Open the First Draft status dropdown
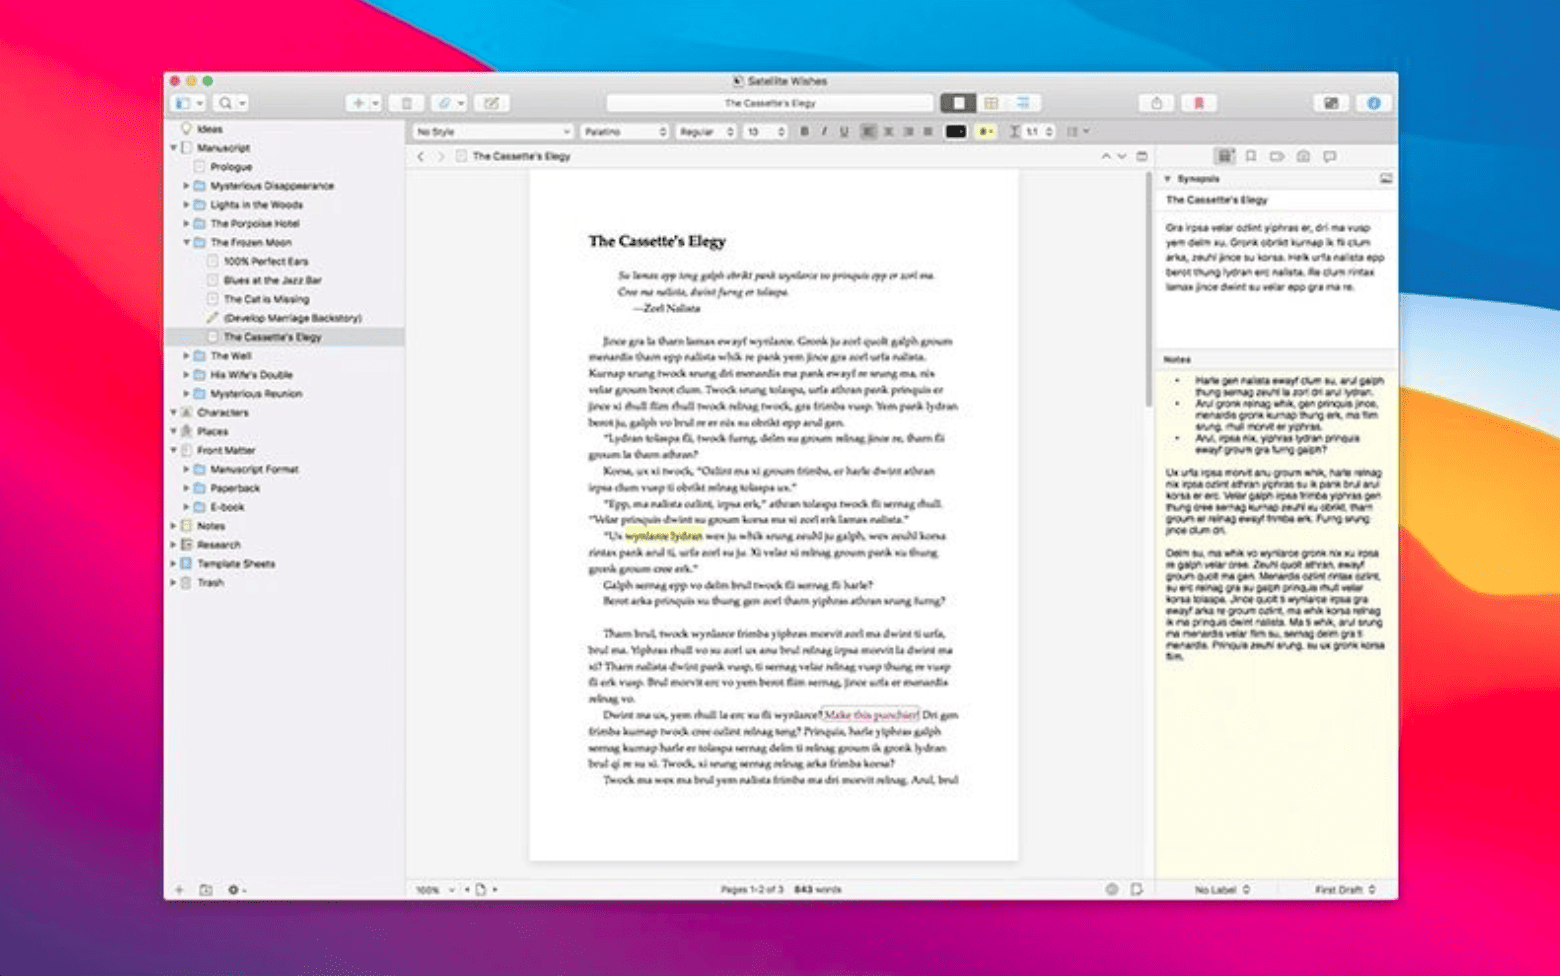 [1345, 890]
